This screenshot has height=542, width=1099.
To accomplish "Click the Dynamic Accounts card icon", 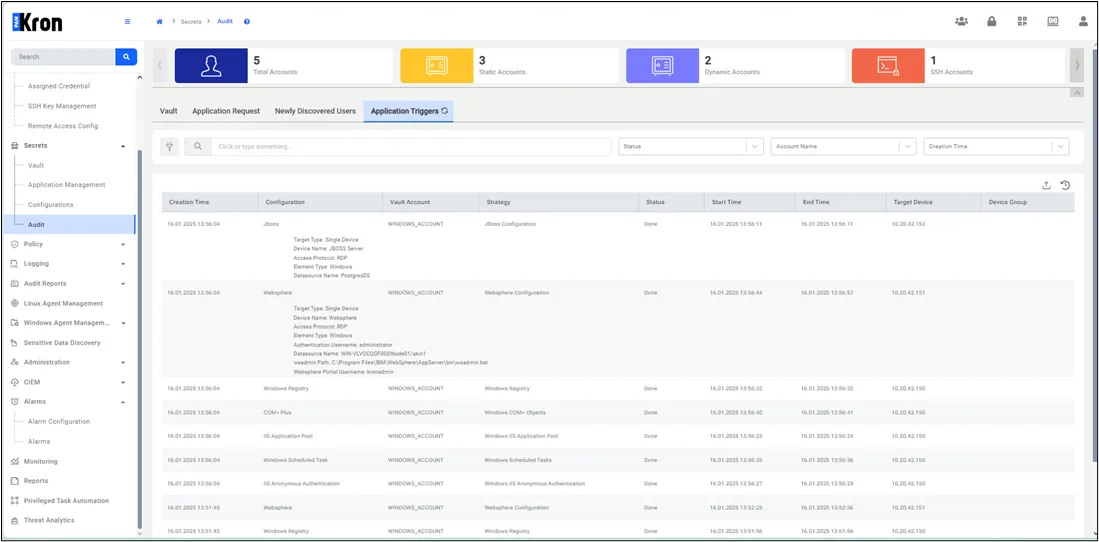I will [x=662, y=66].
